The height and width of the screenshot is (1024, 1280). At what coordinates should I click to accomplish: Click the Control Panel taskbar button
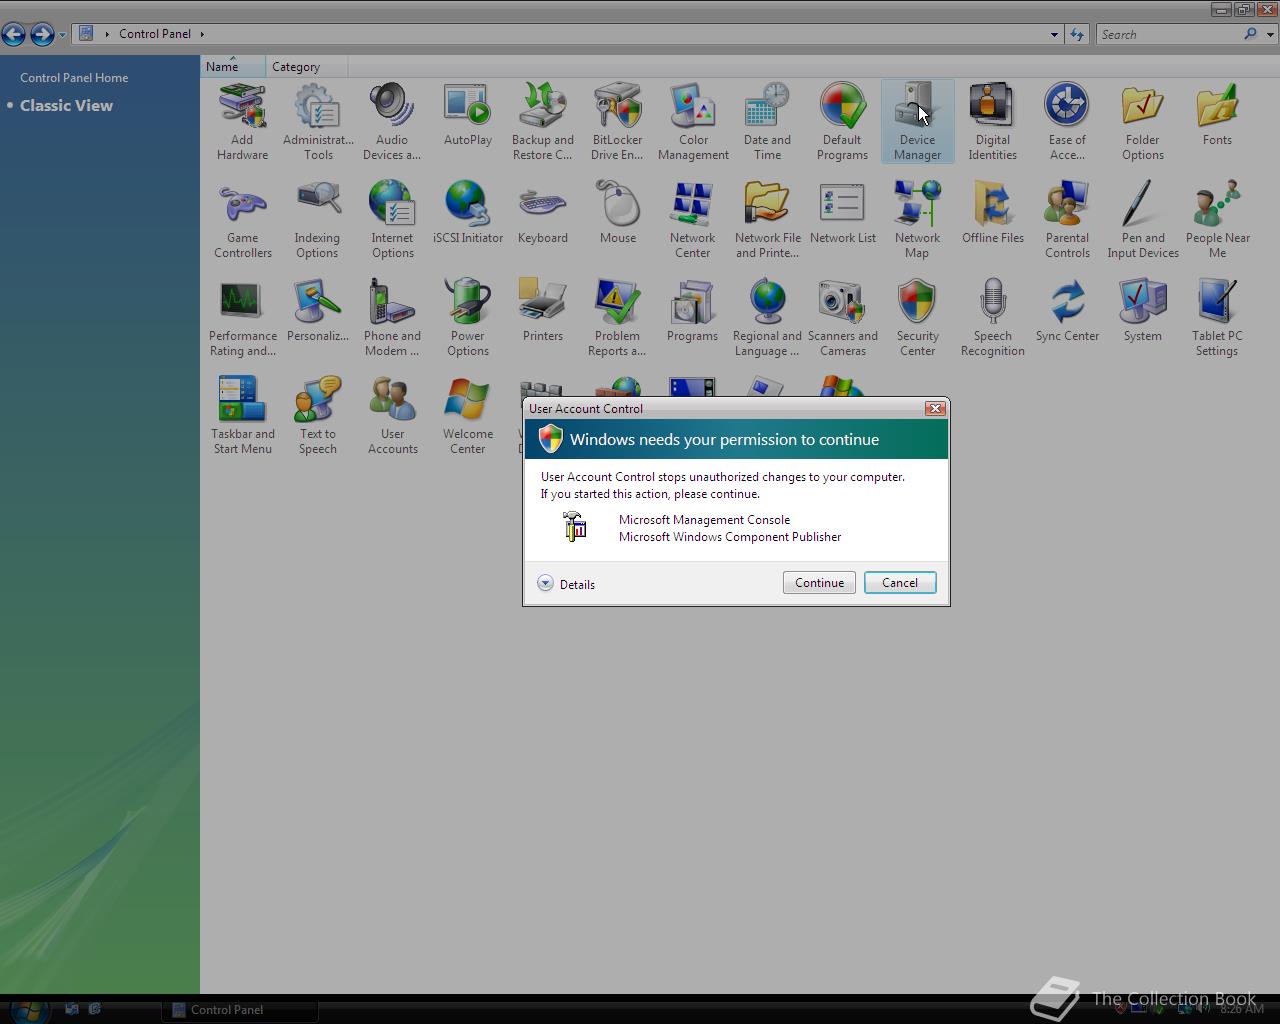[240, 1009]
